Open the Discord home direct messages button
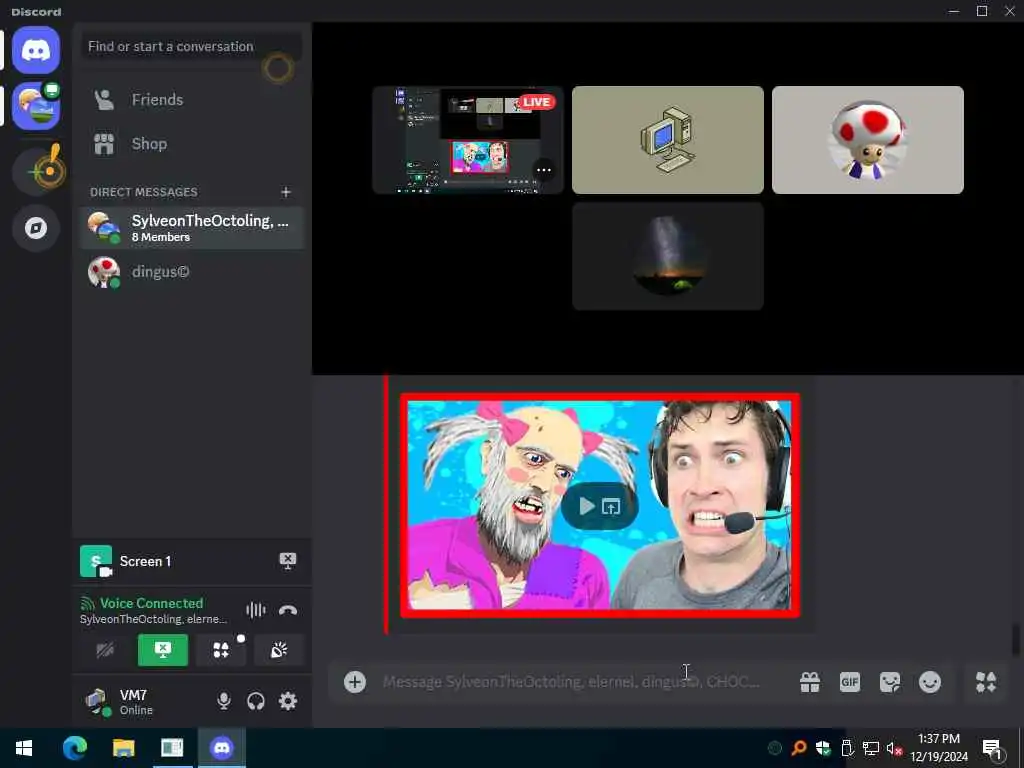Viewport: 1024px width, 768px height. [36, 50]
